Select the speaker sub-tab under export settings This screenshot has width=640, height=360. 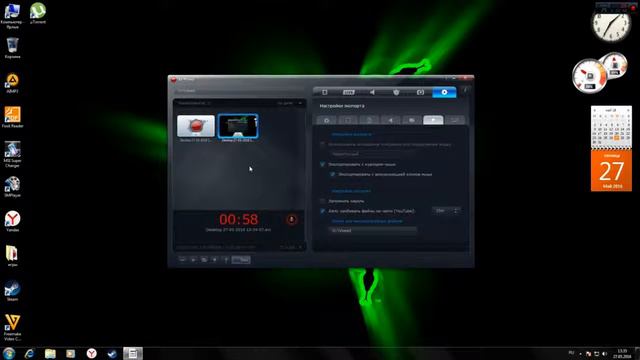[x=391, y=120]
